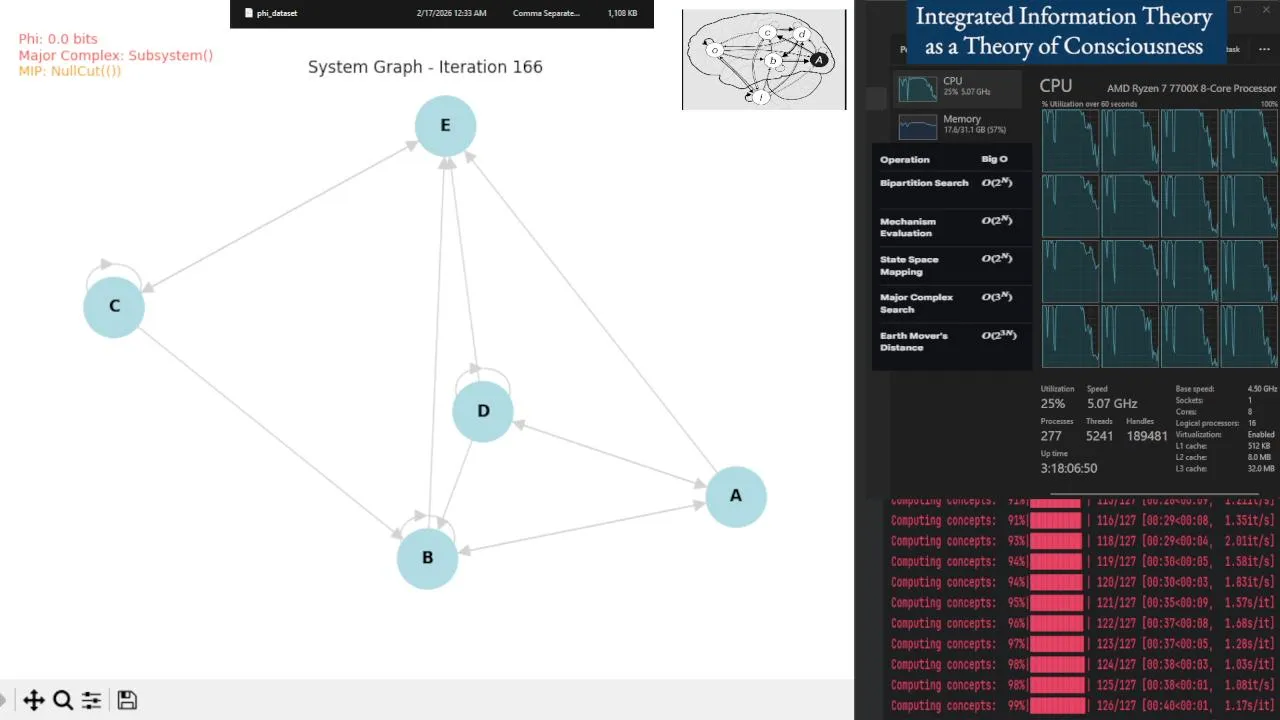
Task: Click node D in system graph
Action: [483, 411]
